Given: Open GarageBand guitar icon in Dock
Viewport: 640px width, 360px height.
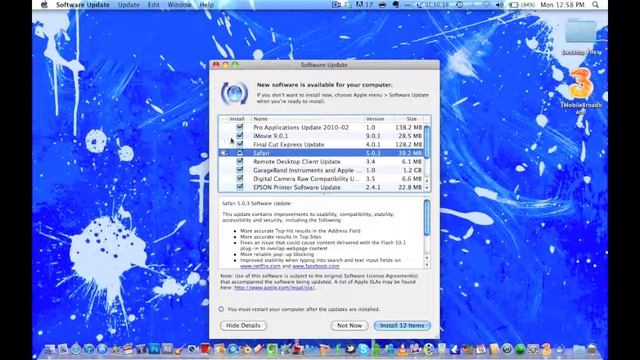Looking at the screenshot, I should click(180, 349).
